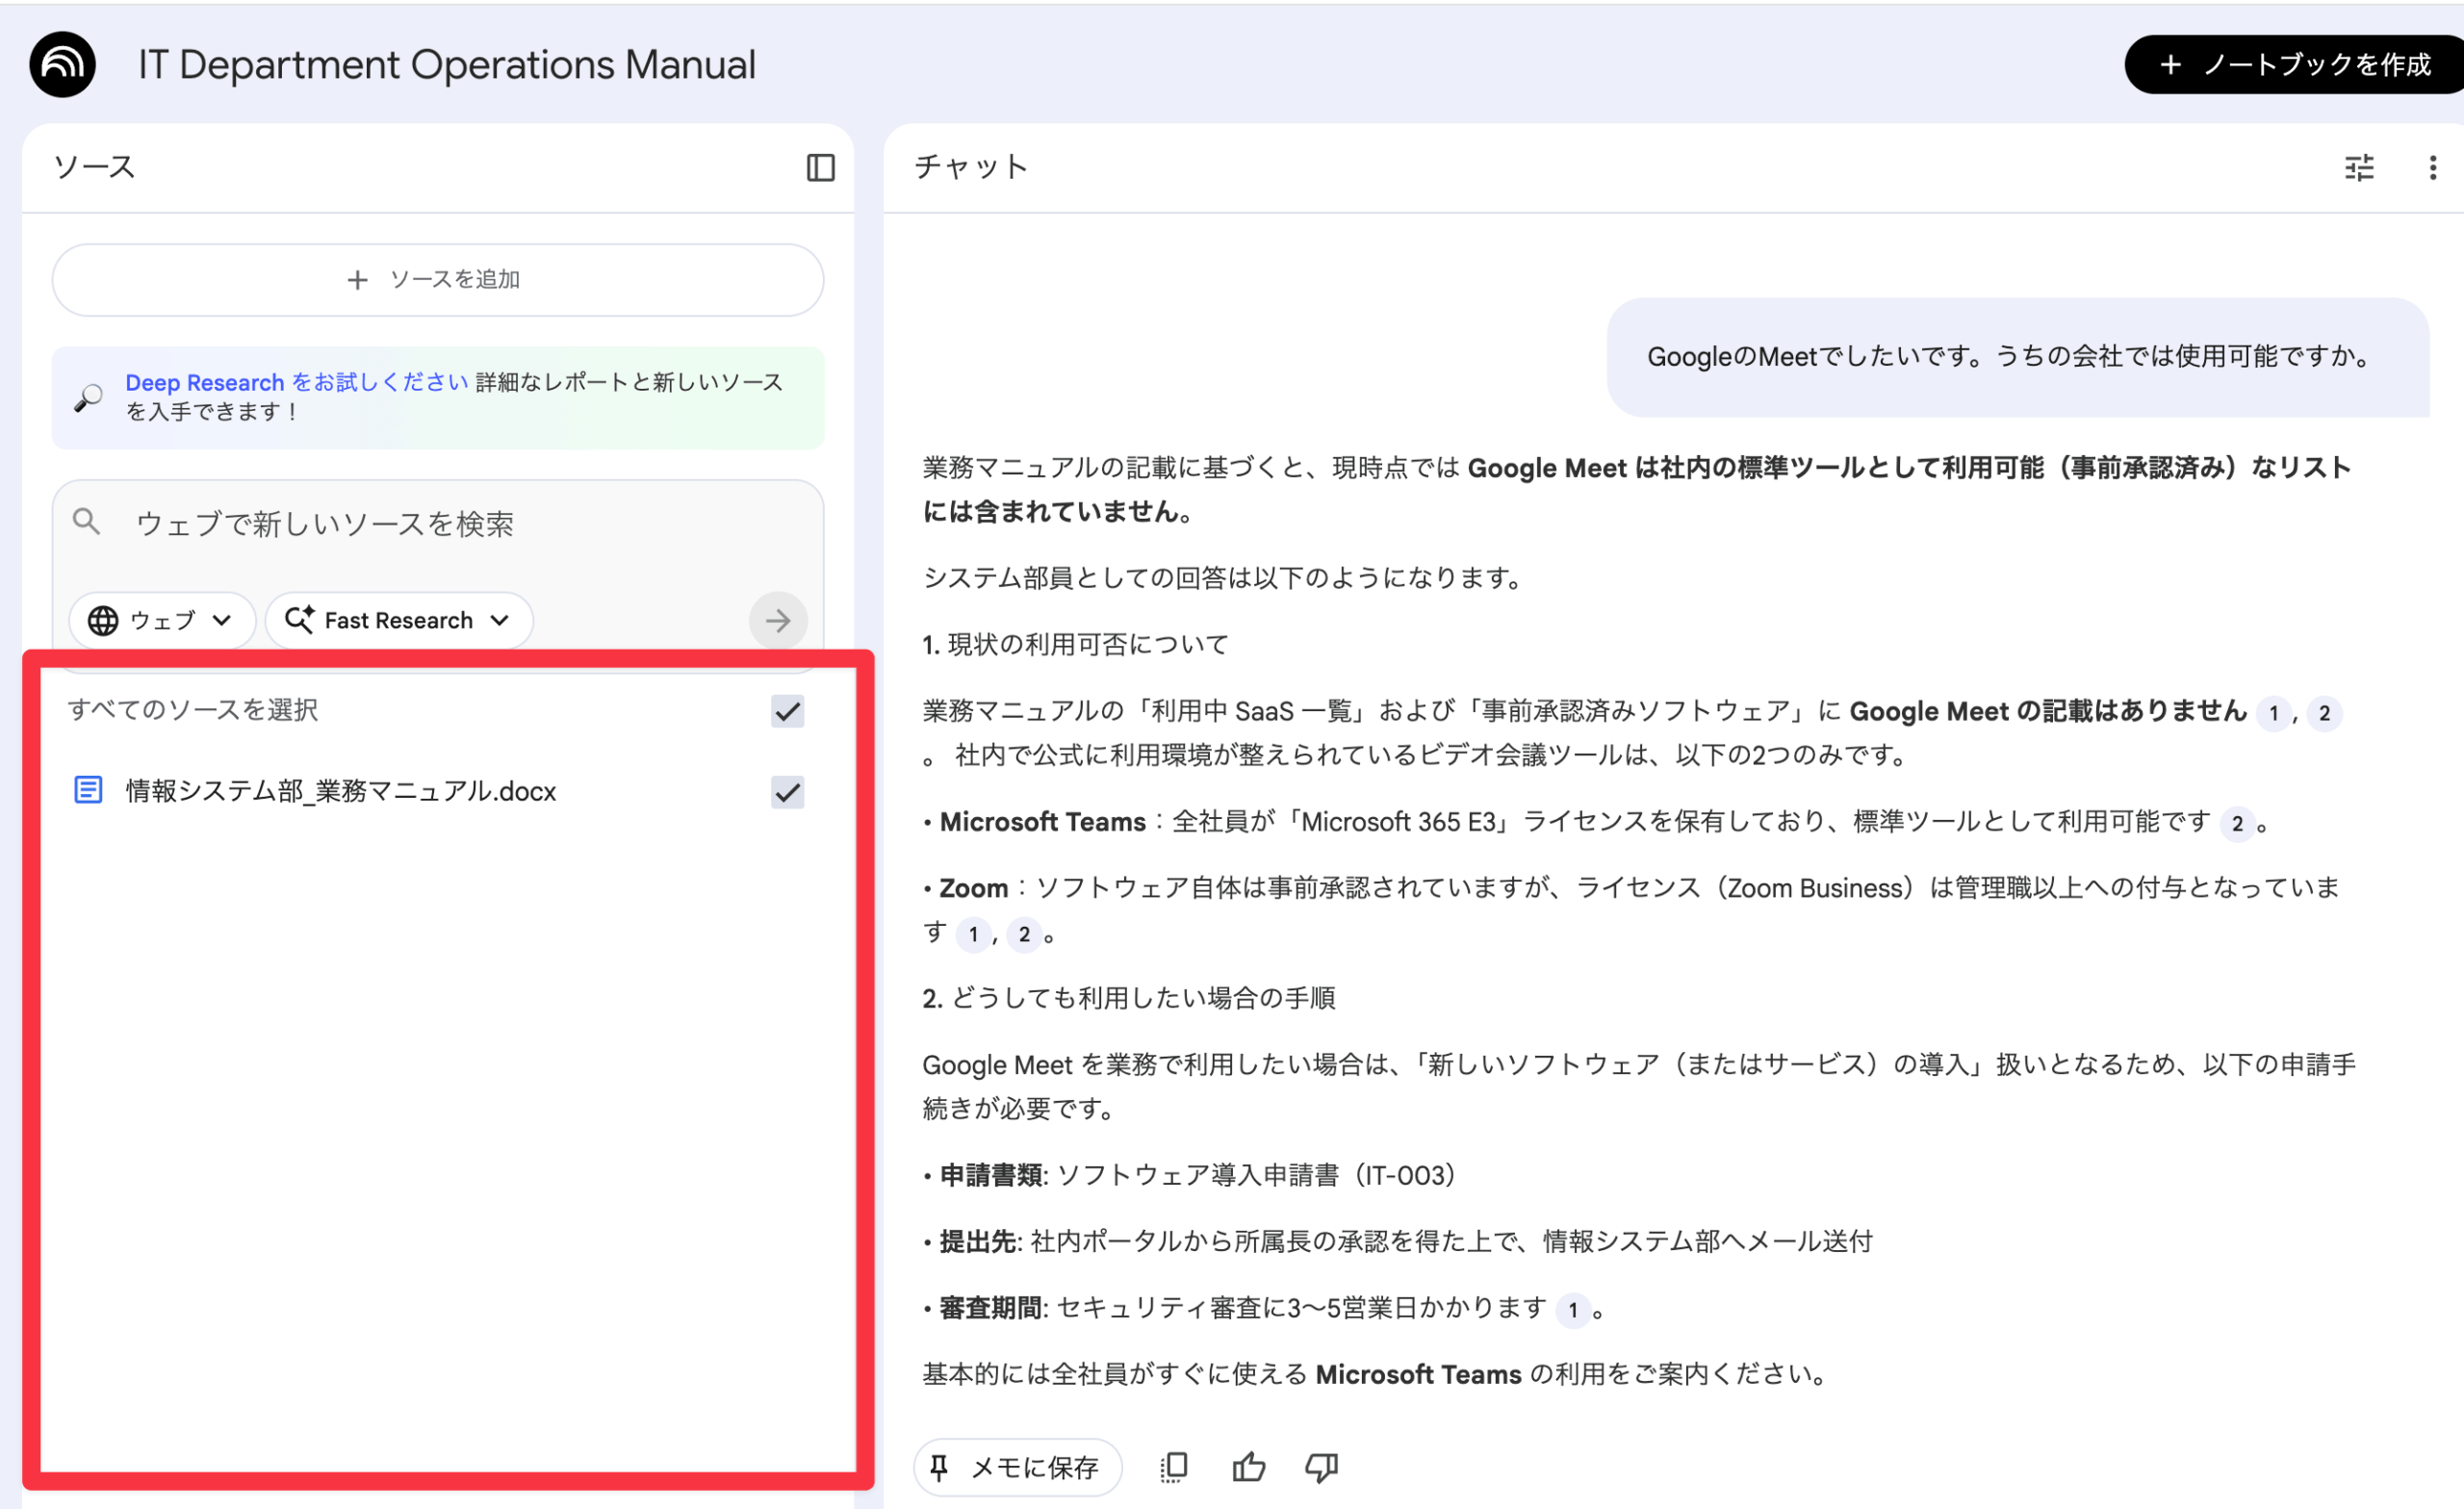2464x1509 pixels.
Task: Give a thumbs up to the answer
Action: (x=1248, y=1466)
